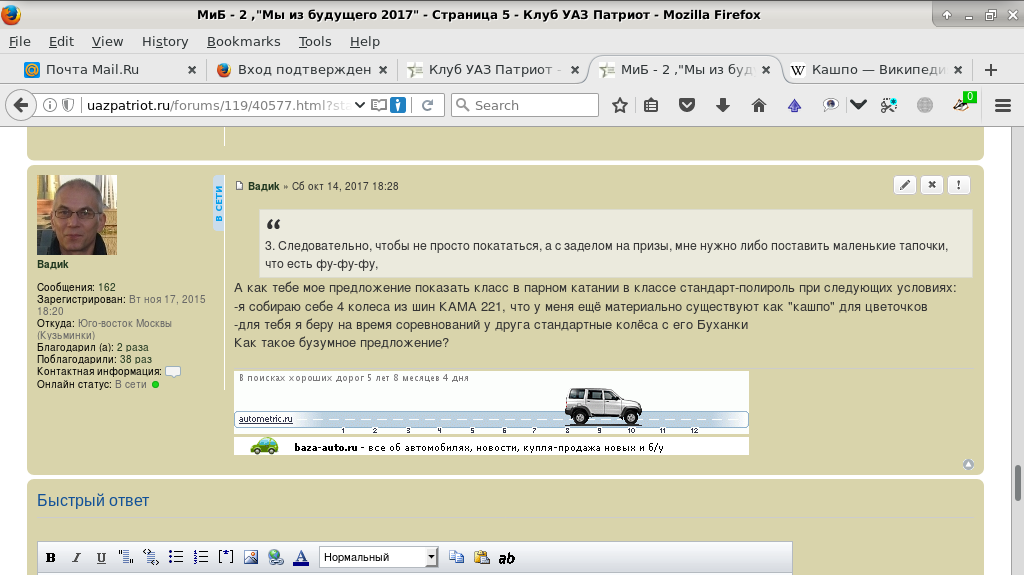This screenshot has height=575, width=1024.
Task: Go to Firefox Home page
Action: tap(758, 105)
